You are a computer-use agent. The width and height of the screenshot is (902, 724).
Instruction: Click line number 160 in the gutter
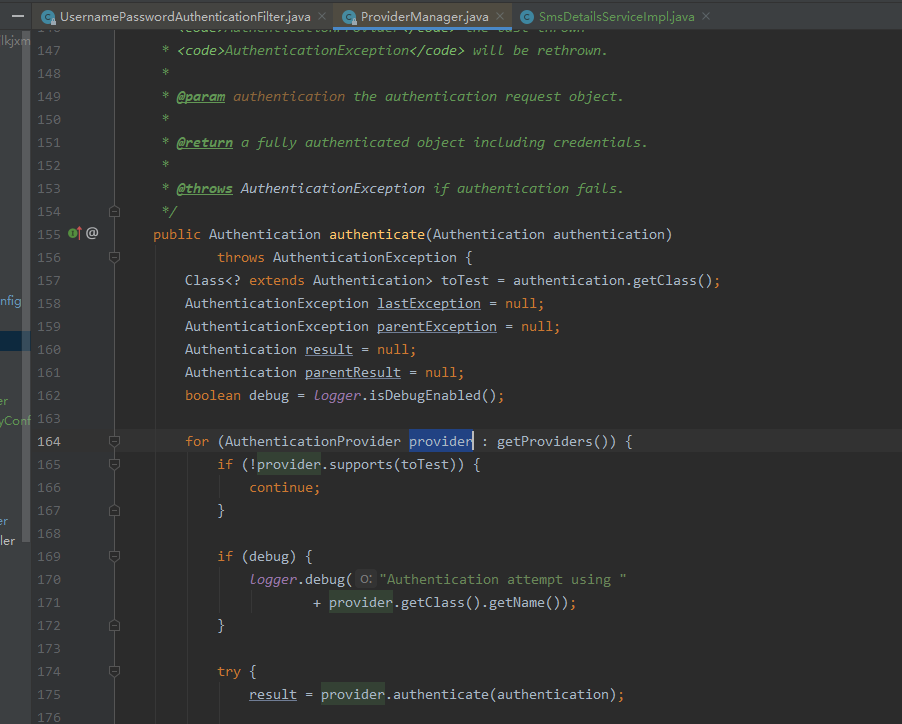[x=48, y=349]
